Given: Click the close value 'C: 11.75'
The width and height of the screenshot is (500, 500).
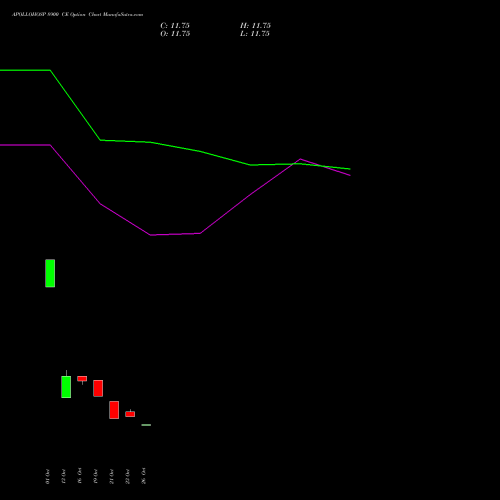Looking at the screenshot, I should [x=175, y=26].
